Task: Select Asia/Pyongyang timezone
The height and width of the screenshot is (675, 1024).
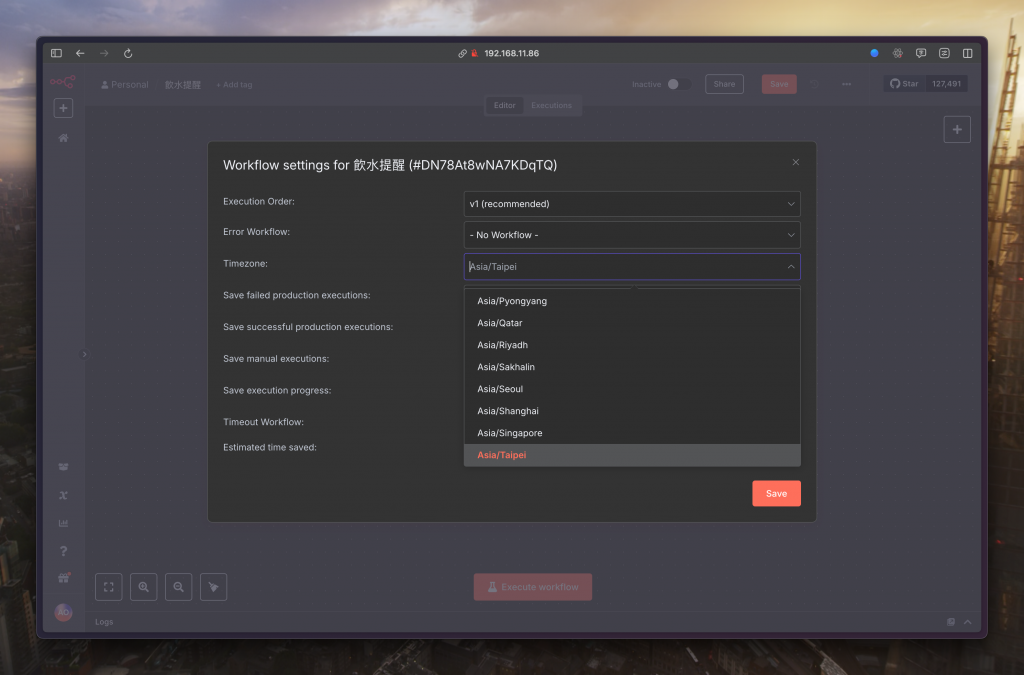Action: [x=632, y=301]
